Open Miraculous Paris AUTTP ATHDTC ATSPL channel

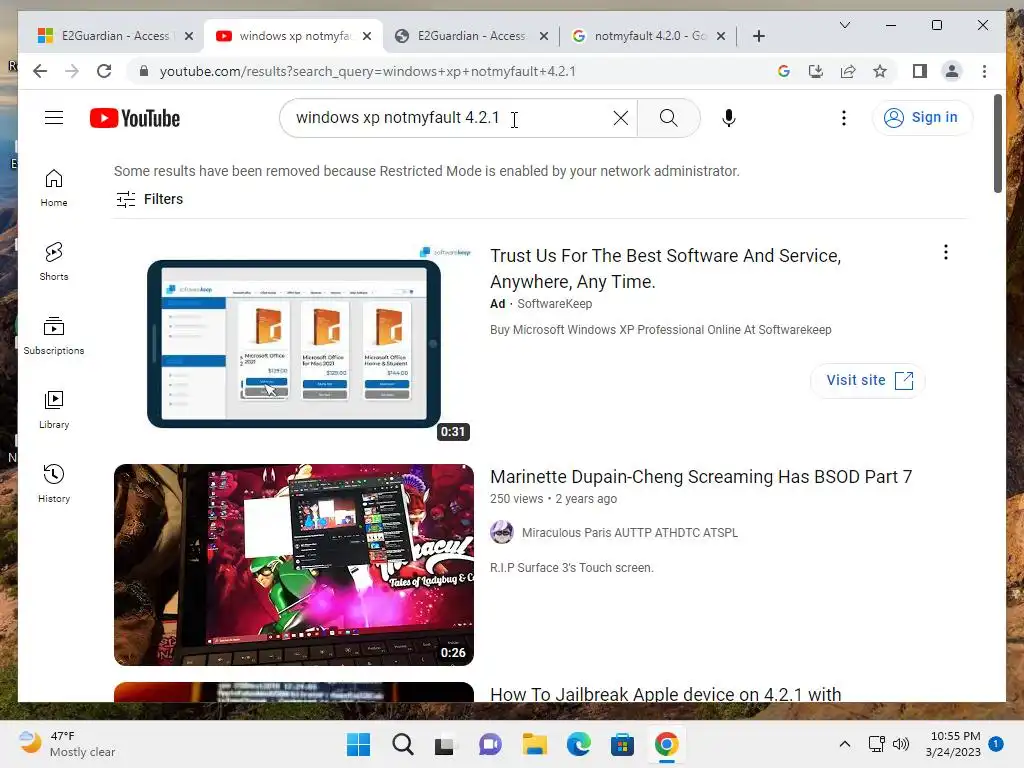[630, 533]
